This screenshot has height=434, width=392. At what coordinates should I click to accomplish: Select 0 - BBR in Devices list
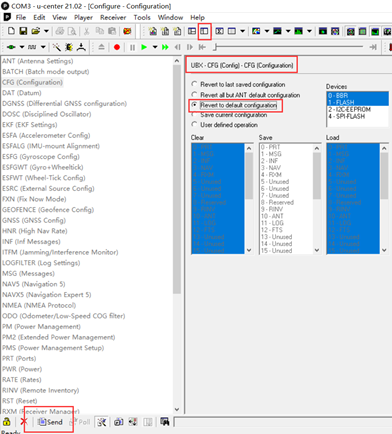(357, 95)
